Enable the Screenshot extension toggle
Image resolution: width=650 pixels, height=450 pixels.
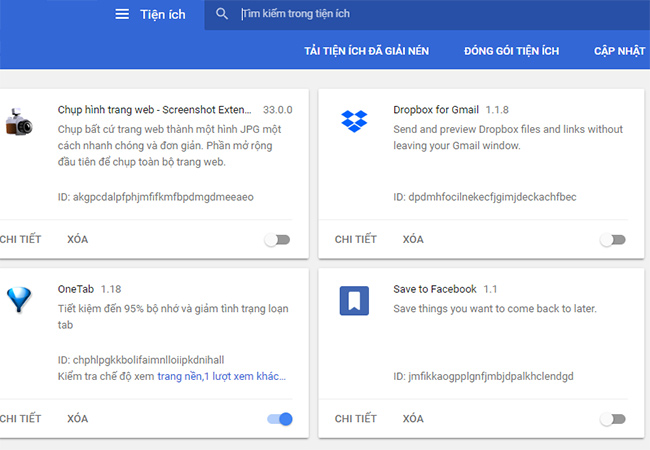277,240
